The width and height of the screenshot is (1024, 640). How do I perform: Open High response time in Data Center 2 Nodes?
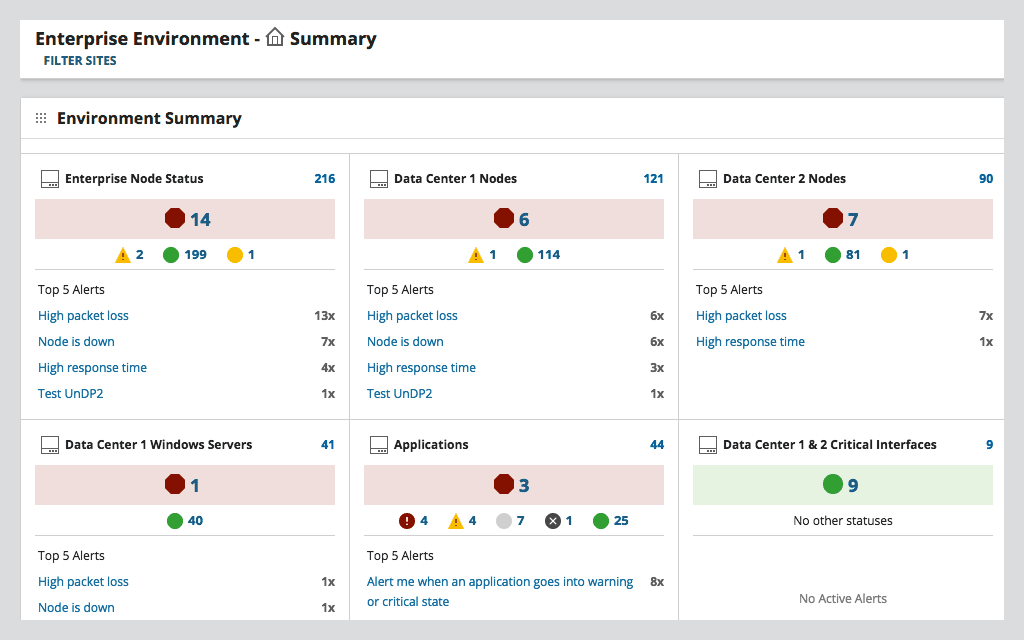pos(750,341)
